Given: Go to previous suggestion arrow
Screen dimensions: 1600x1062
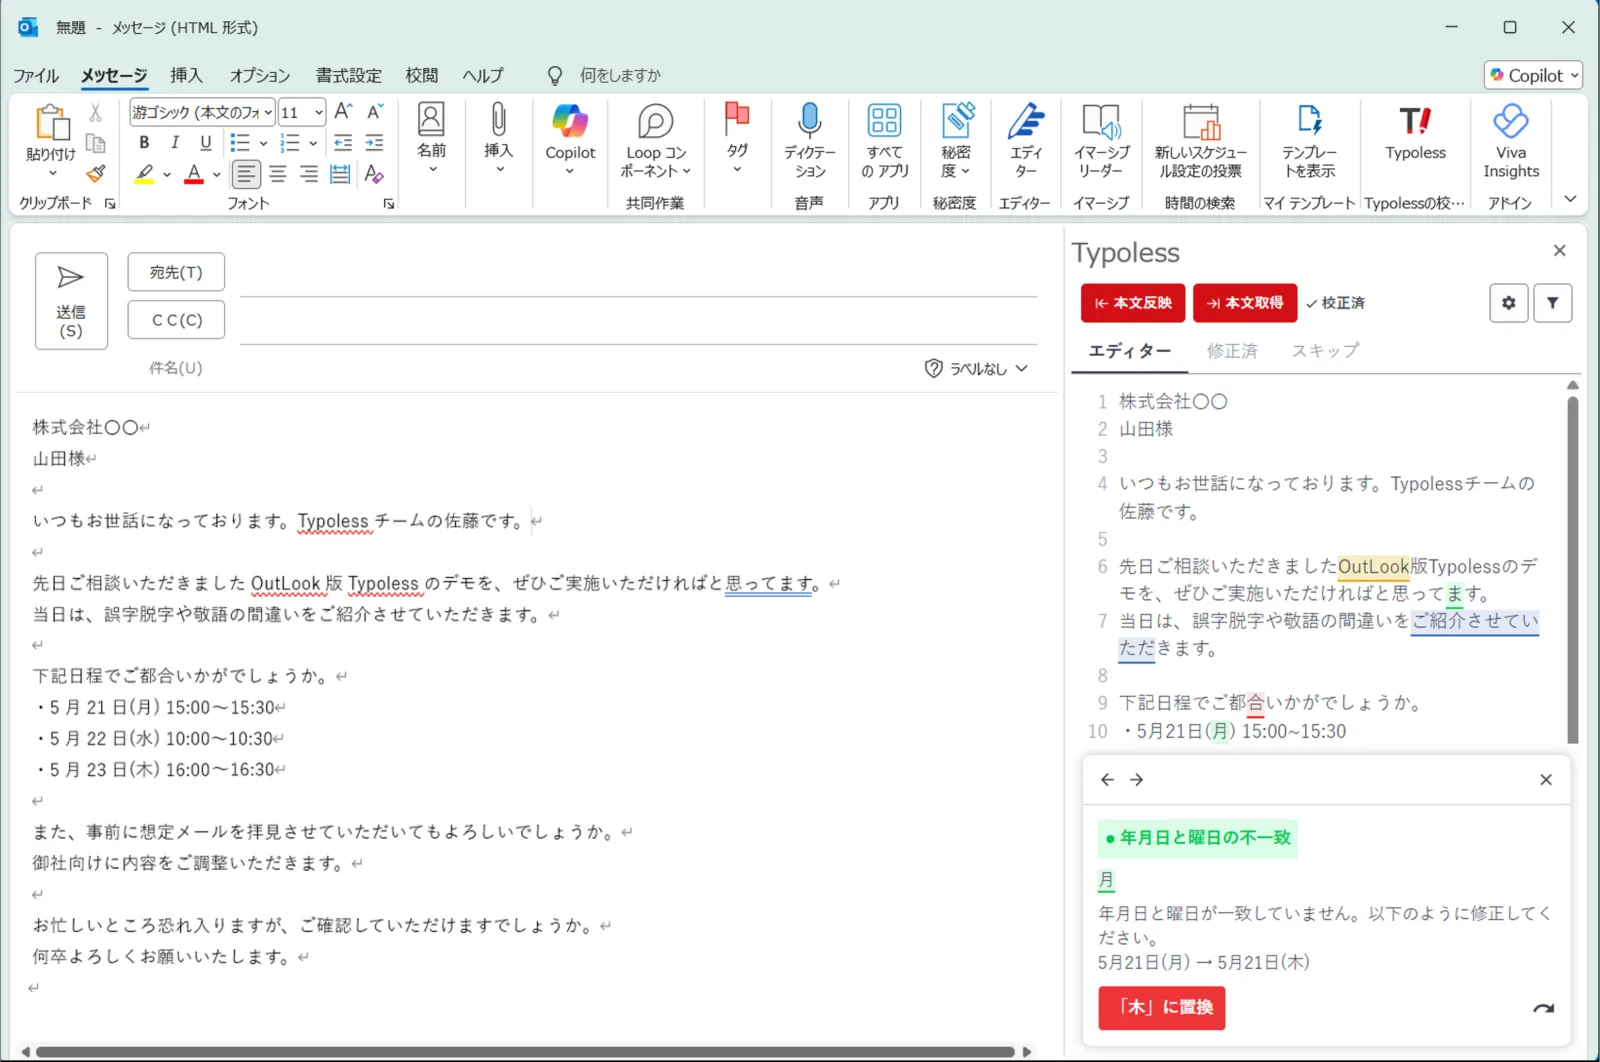Looking at the screenshot, I should coord(1107,780).
